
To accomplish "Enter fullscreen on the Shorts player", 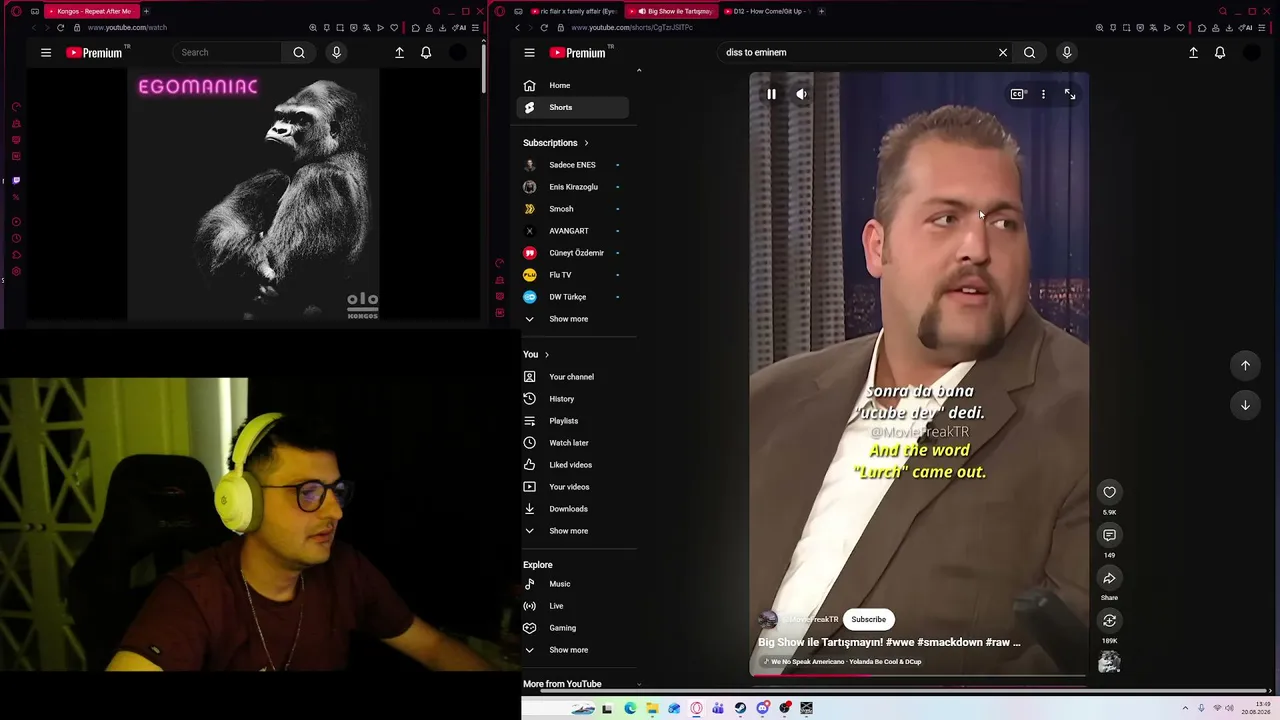I will point(1070,94).
